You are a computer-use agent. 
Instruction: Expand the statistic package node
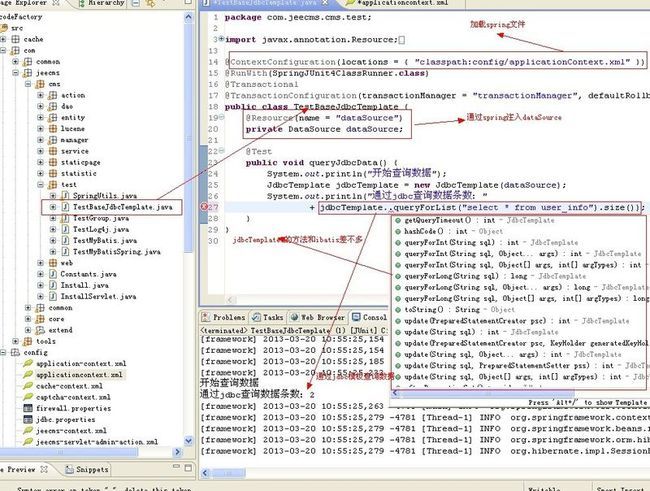pos(41,173)
